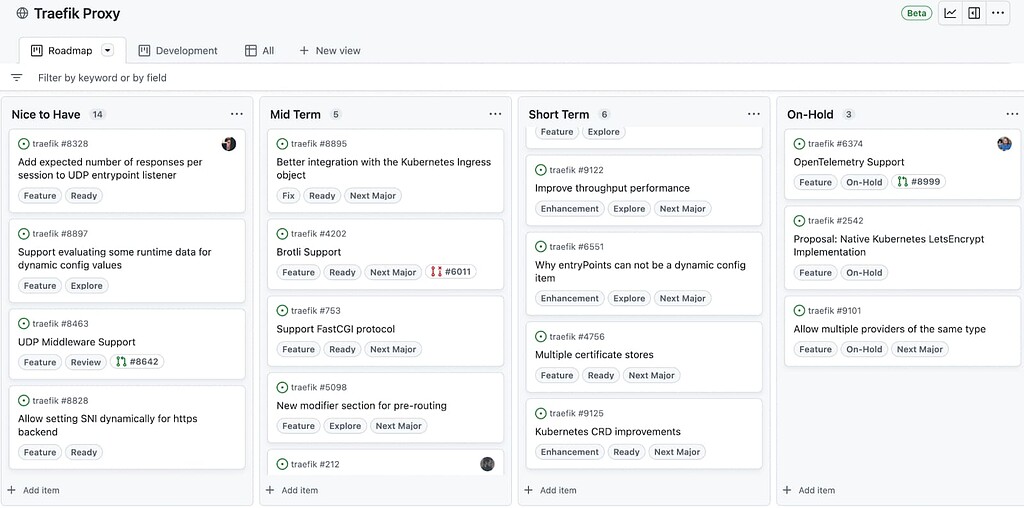Image resolution: width=1024 pixels, height=508 pixels.
Task: Add item to Short Term column
Action: tap(551, 490)
